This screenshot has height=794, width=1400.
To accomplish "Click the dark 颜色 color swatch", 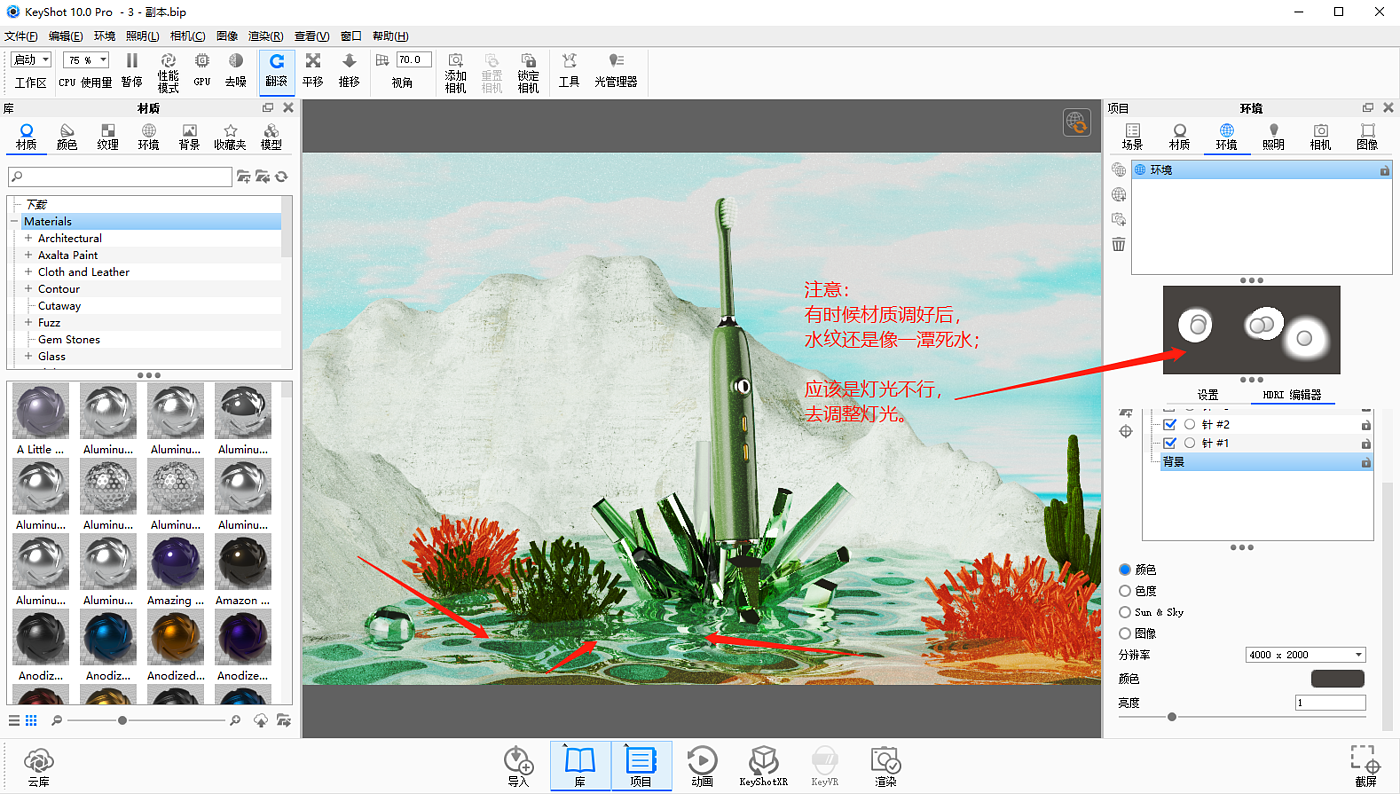I will (1337, 679).
